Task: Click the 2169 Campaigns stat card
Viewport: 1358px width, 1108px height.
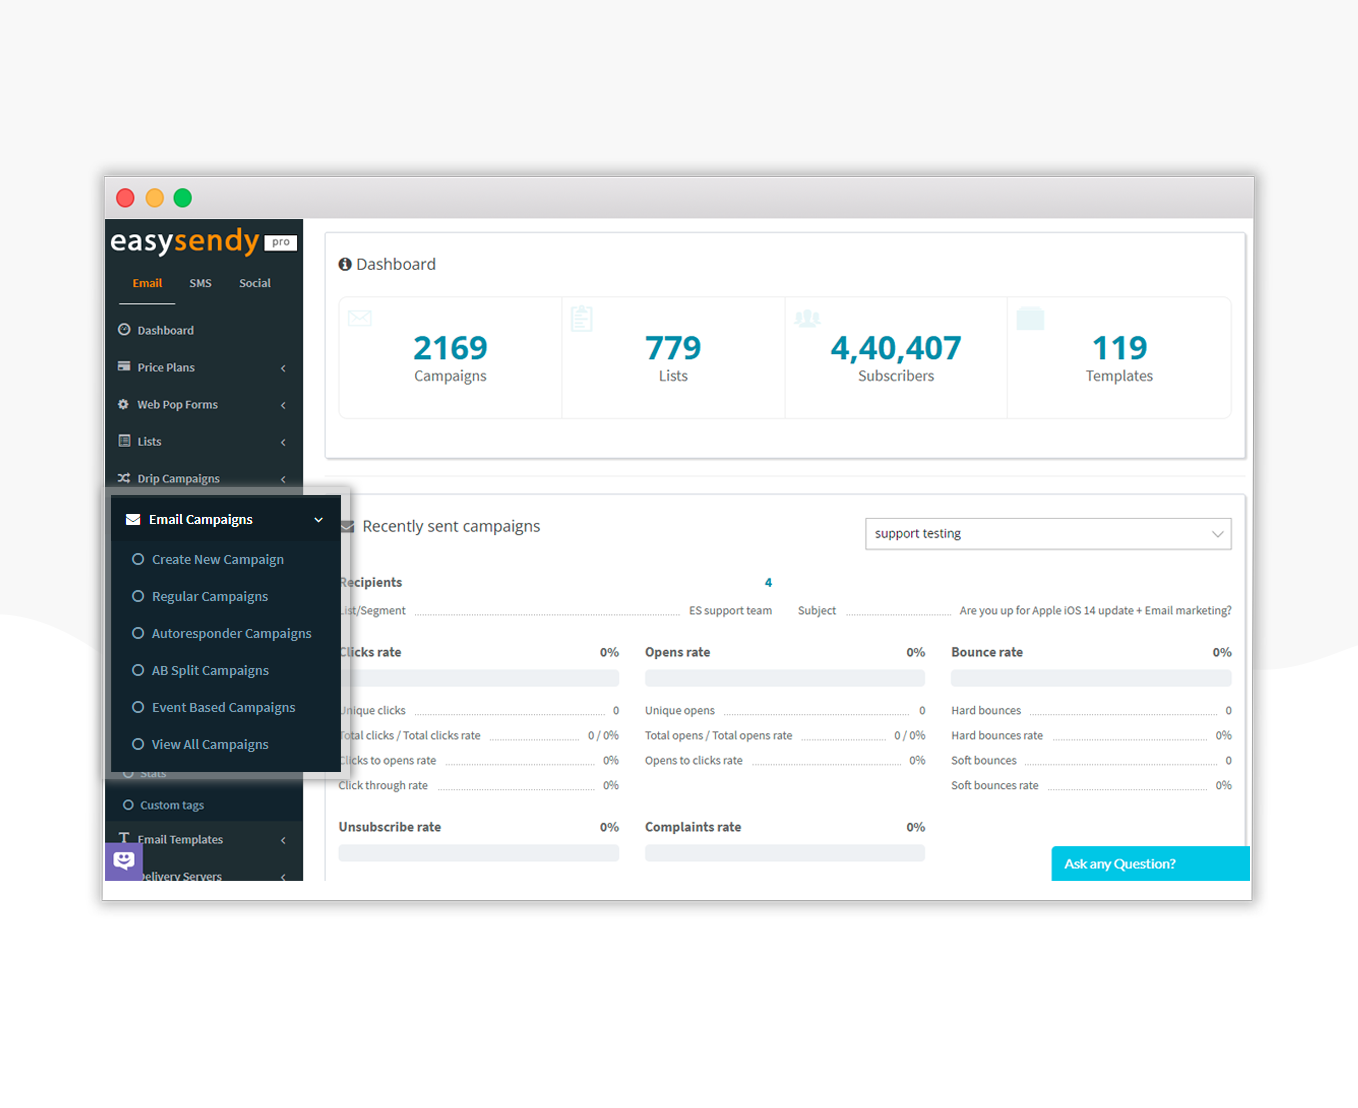Action: pyautogui.click(x=450, y=358)
